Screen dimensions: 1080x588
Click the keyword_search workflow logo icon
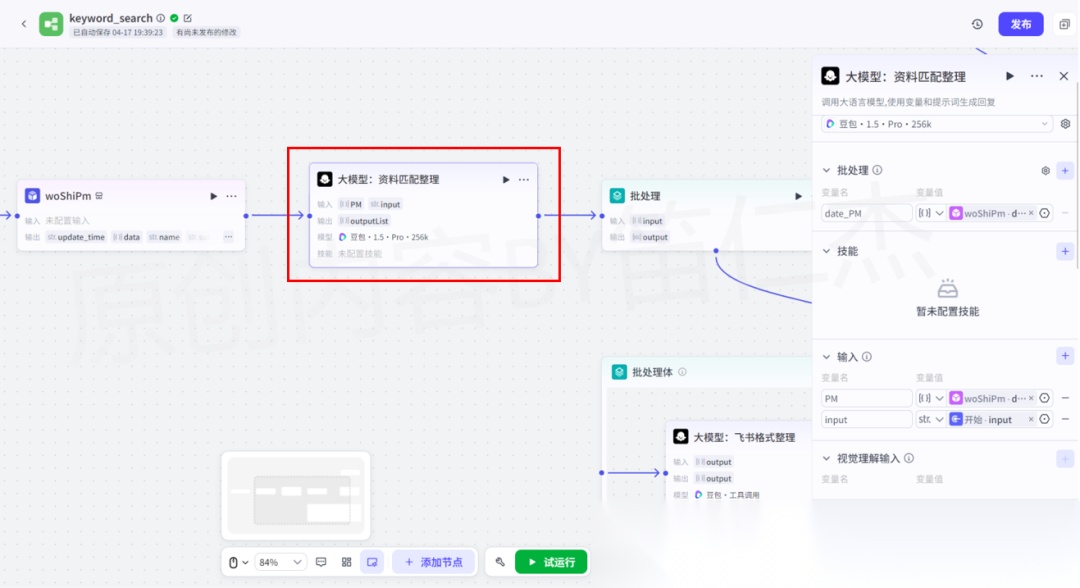coord(51,24)
